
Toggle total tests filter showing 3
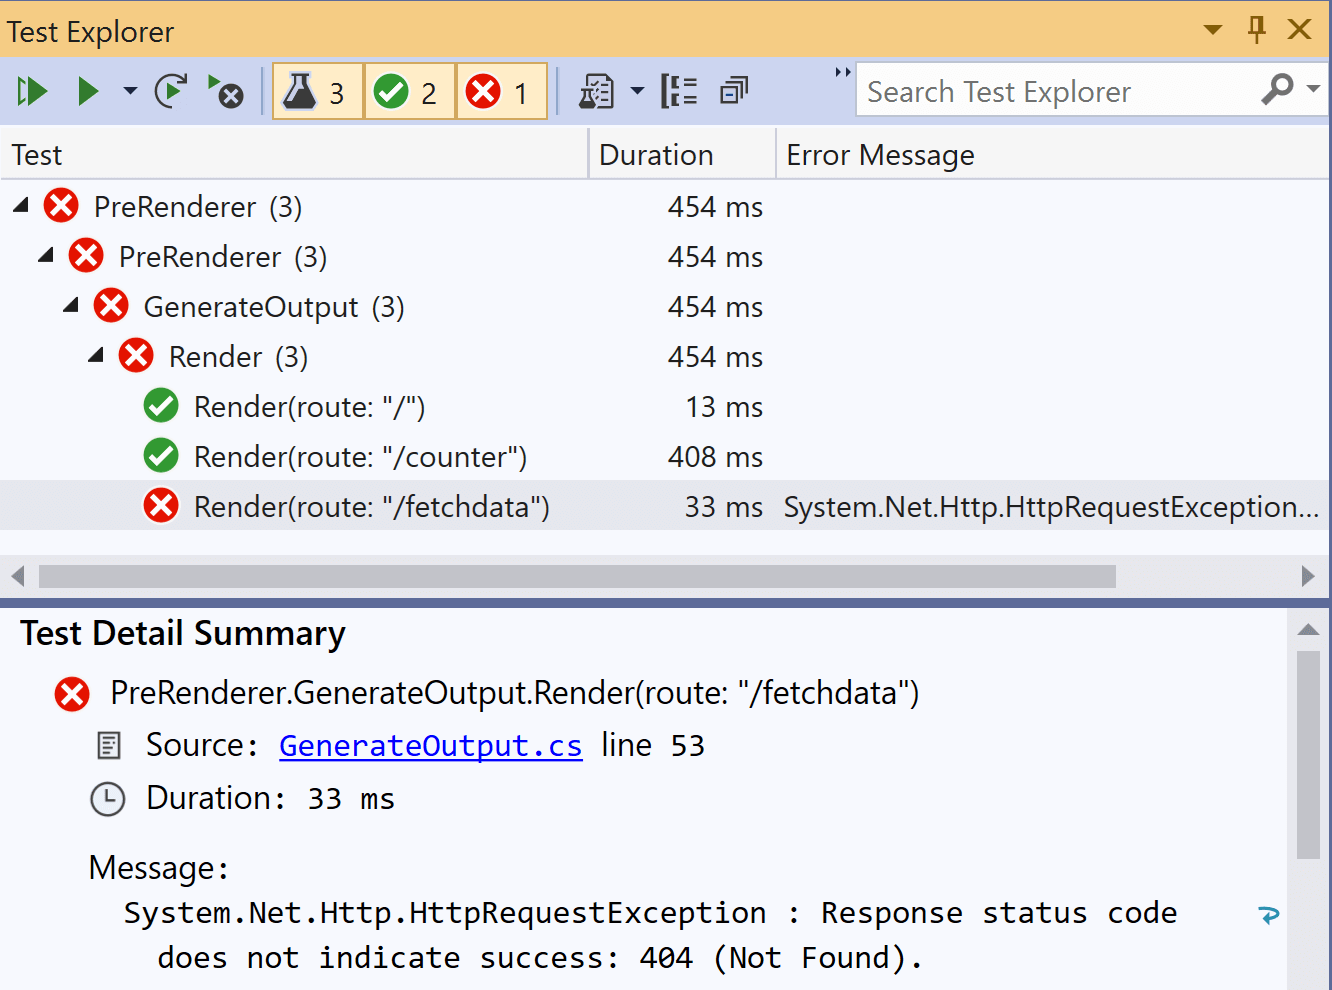[317, 92]
